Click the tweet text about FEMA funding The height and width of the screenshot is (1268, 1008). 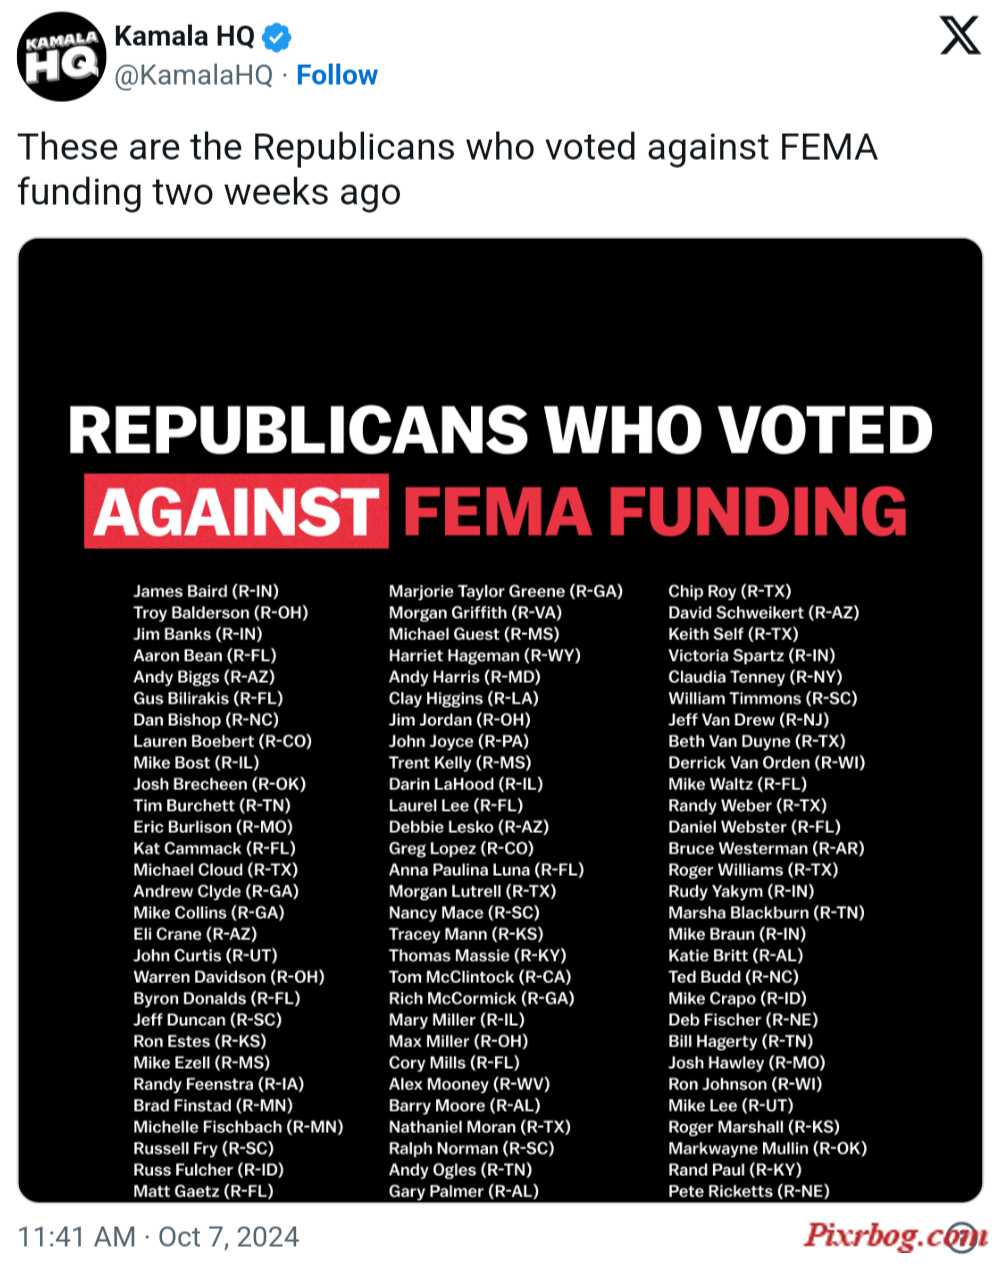click(x=447, y=169)
